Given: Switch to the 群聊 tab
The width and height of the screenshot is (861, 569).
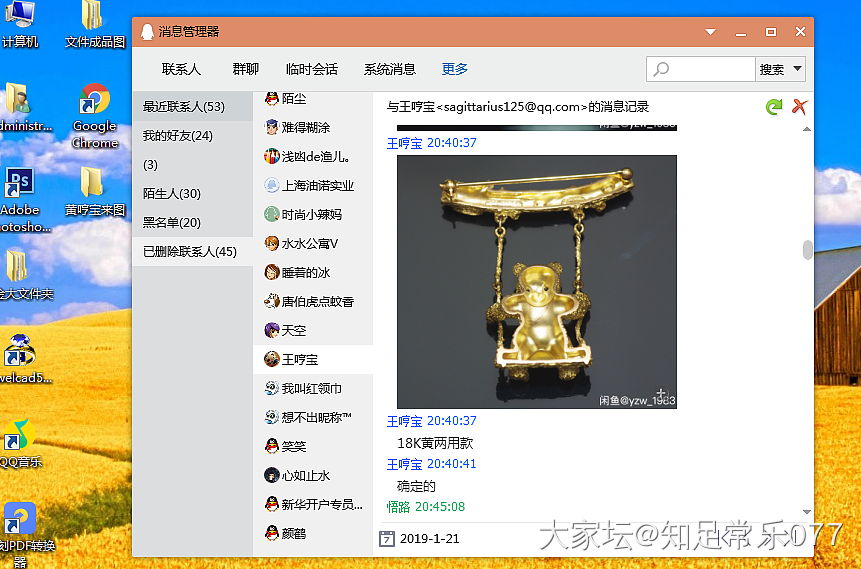Looking at the screenshot, I should (x=245, y=69).
